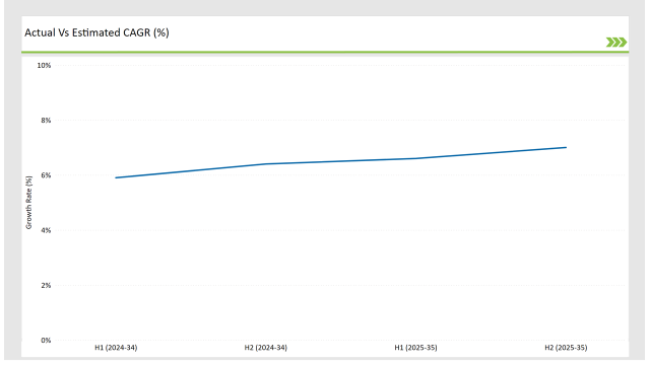The height and width of the screenshot is (365, 650).
Task: Click the '8%' y-axis label
Action: [x=46, y=120]
